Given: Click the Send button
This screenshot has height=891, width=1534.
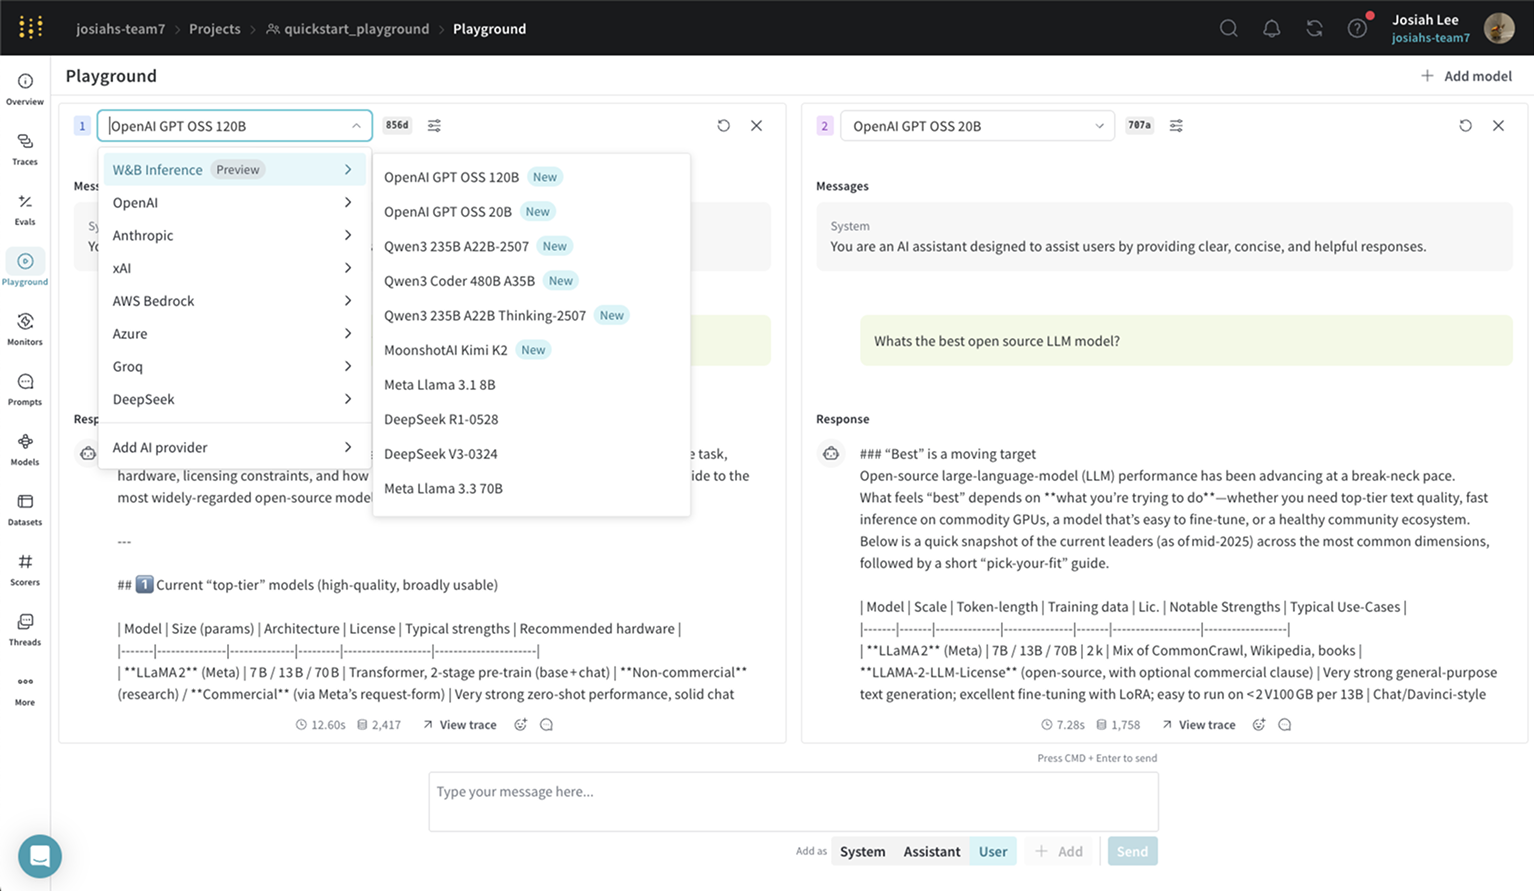Looking at the screenshot, I should tap(1132, 851).
